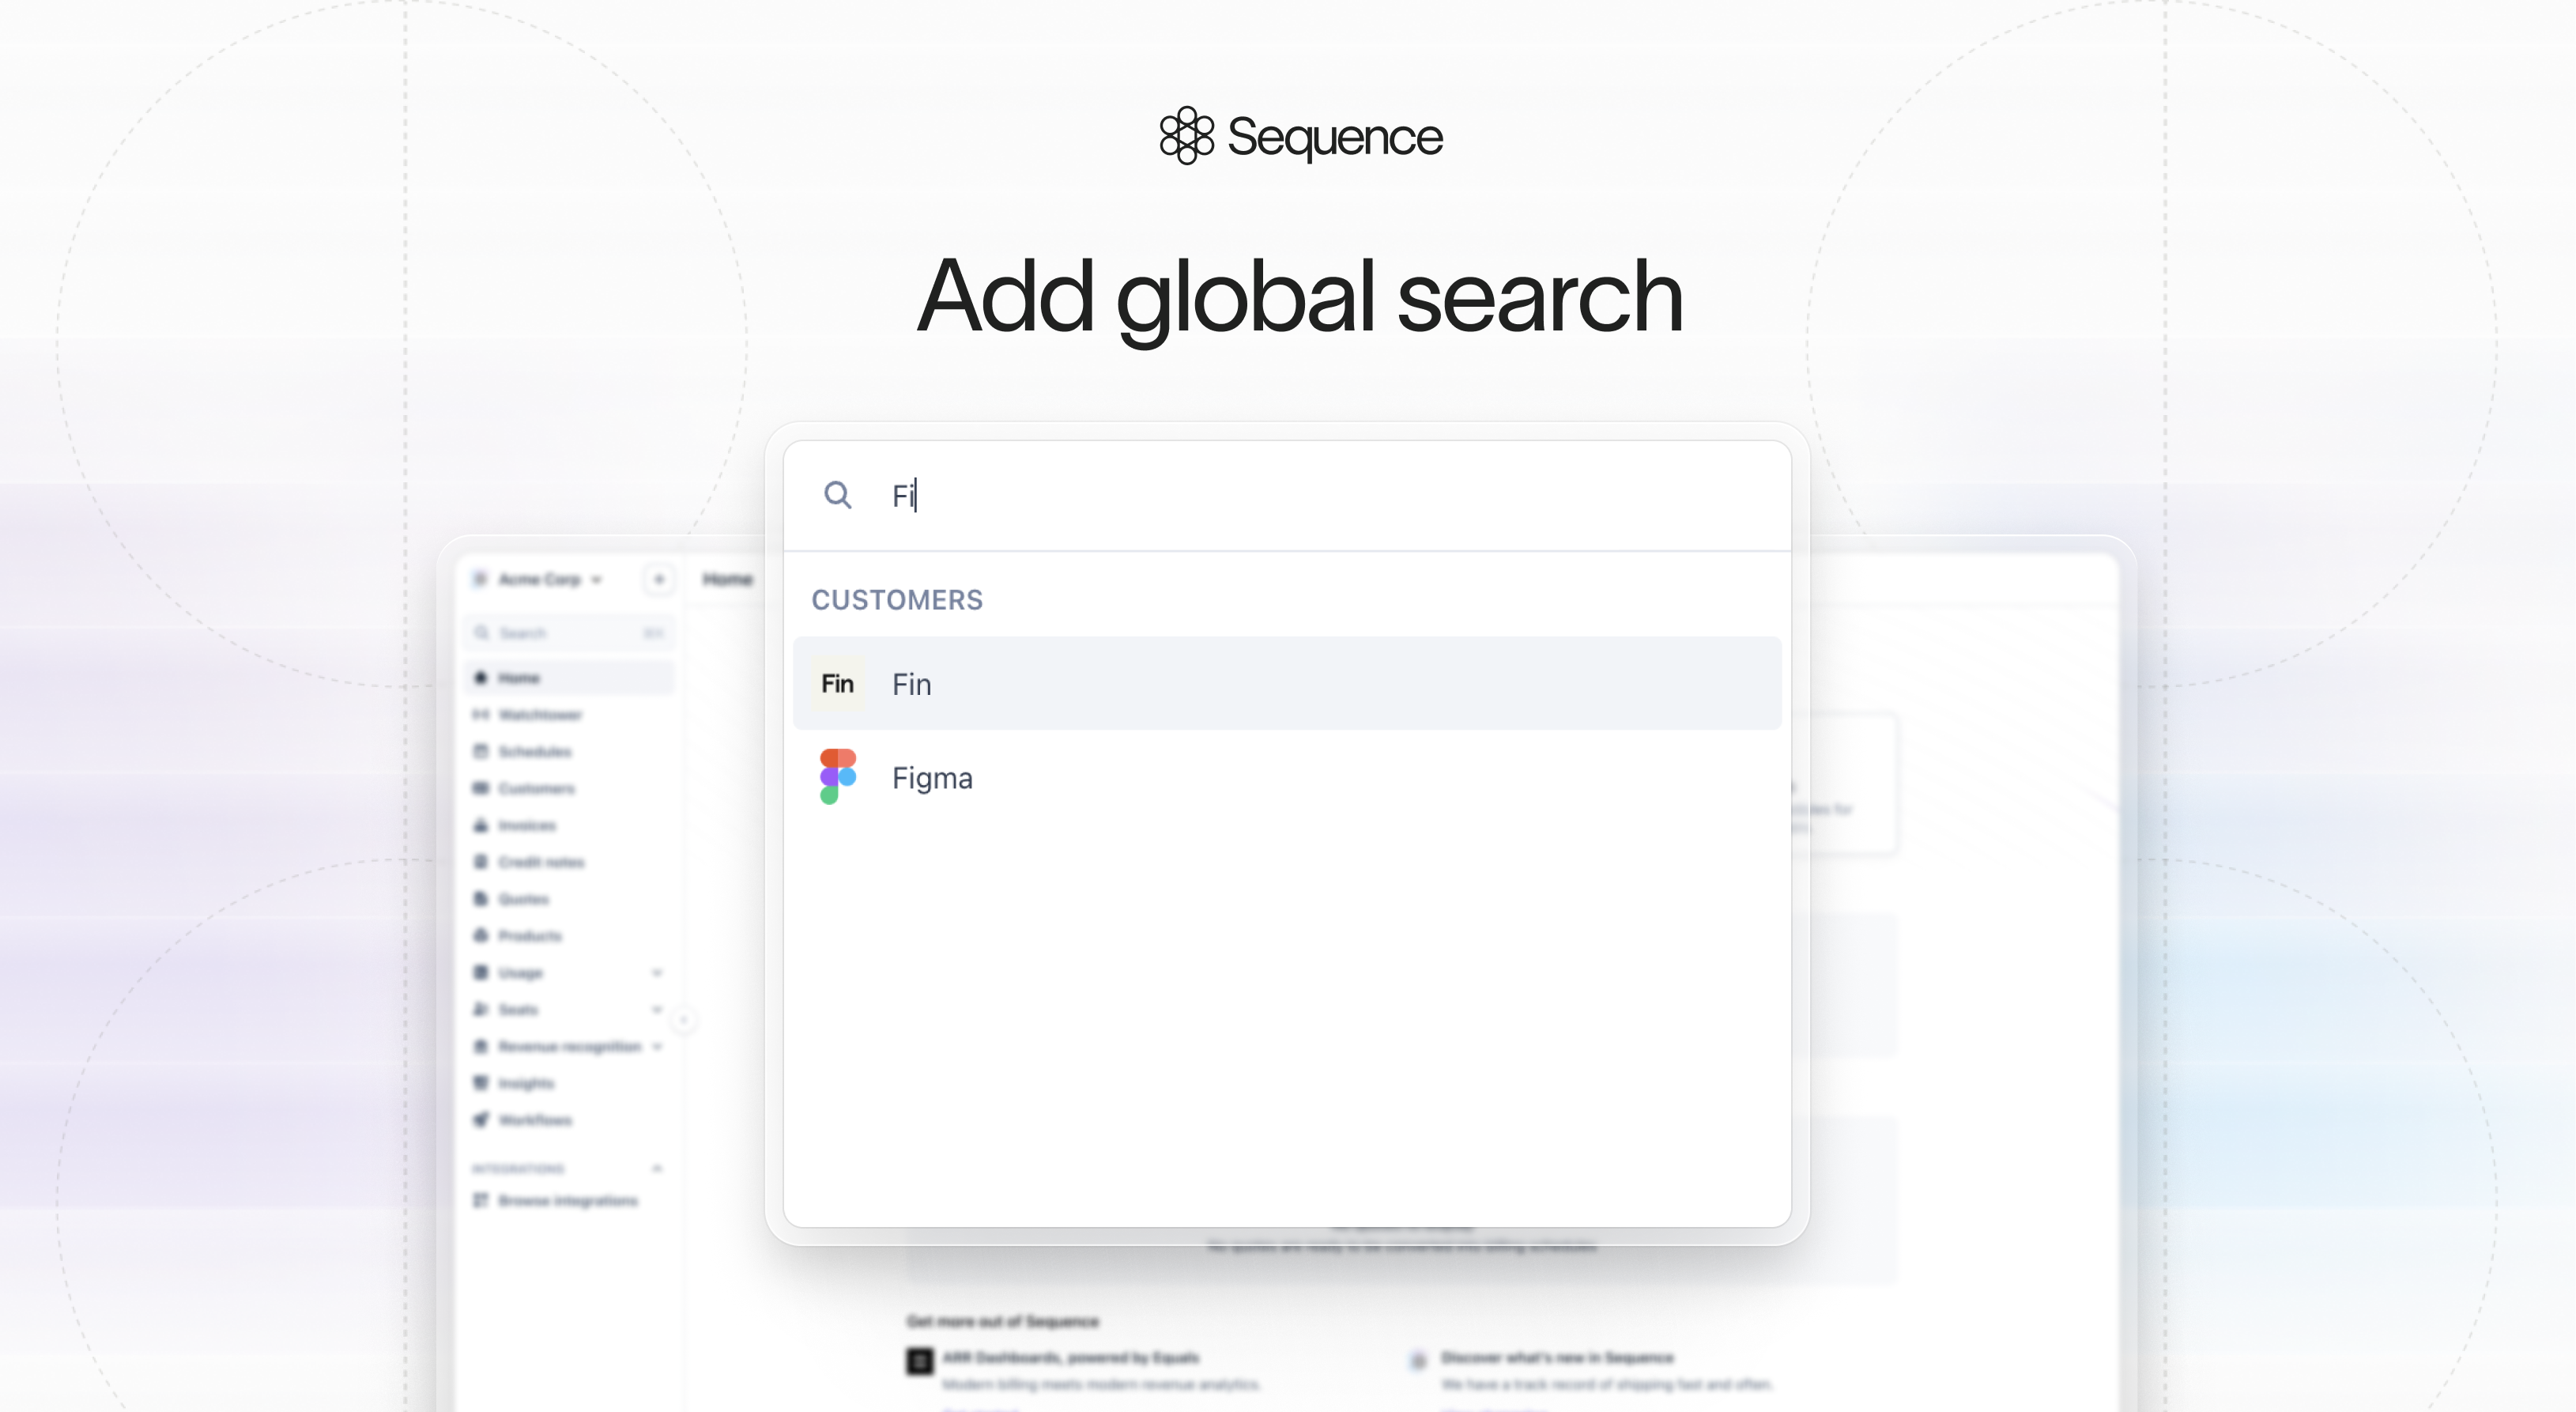Expand the Revenue recognition chevron
The width and height of the screenshot is (2576, 1412).
(x=657, y=1047)
